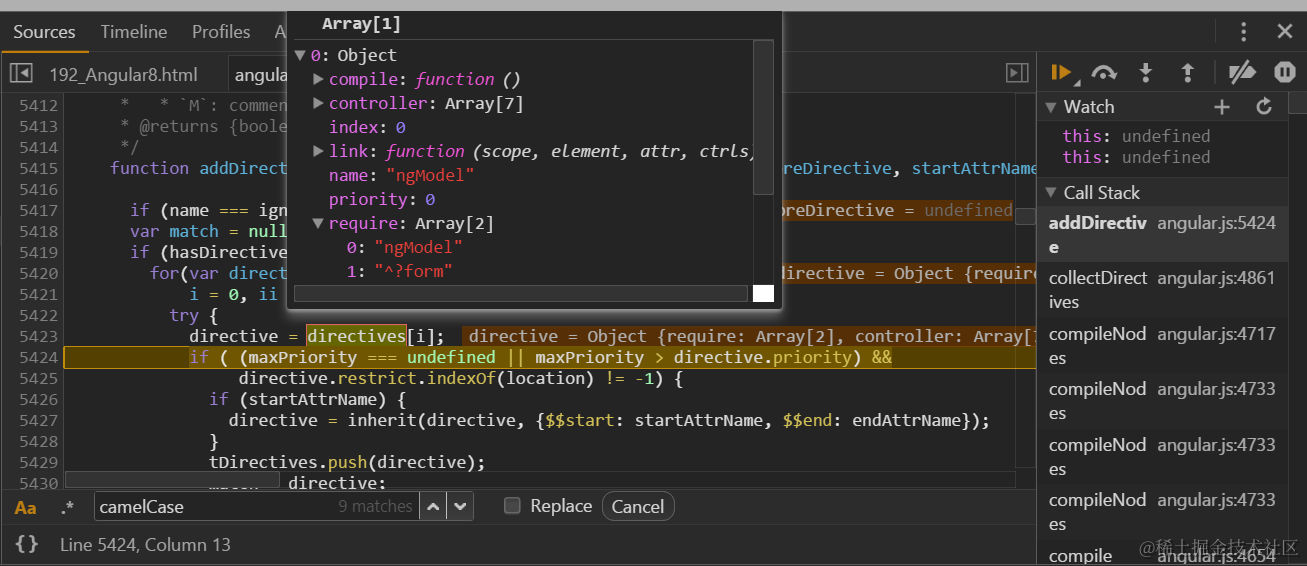Step over next function call

click(1104, 73)
